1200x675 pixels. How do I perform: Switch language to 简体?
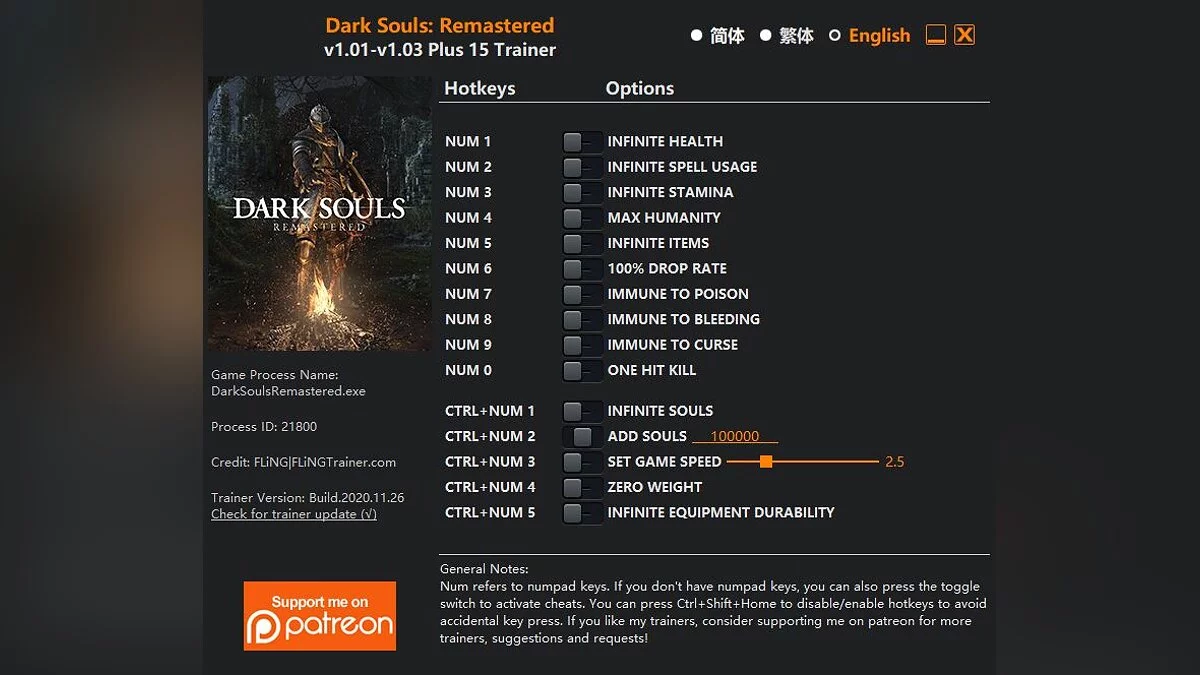coord(697,35)
